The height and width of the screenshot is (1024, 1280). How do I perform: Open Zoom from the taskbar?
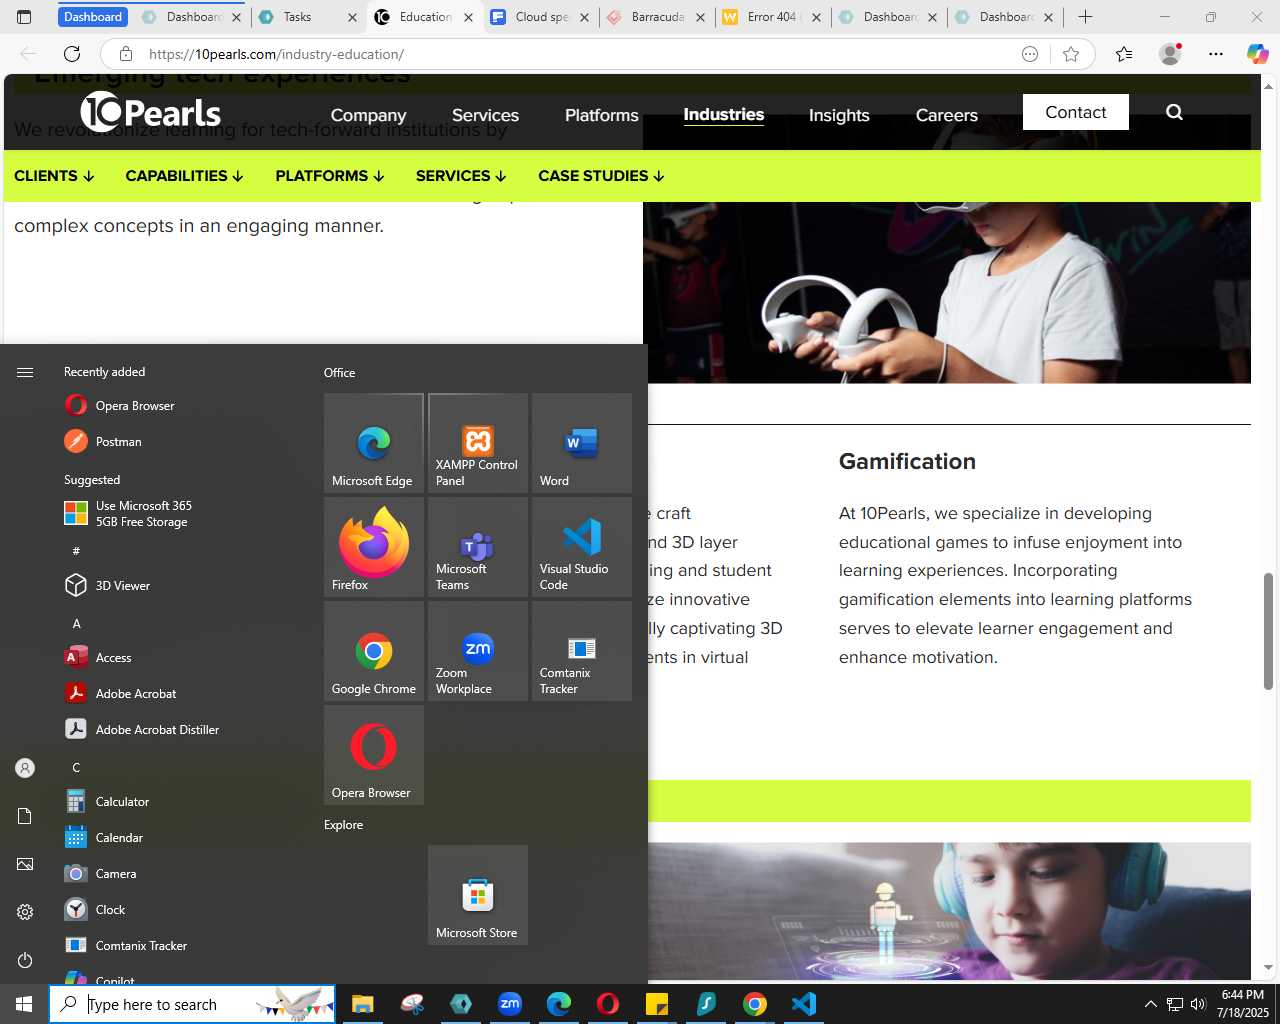(x=510, y=1004)
